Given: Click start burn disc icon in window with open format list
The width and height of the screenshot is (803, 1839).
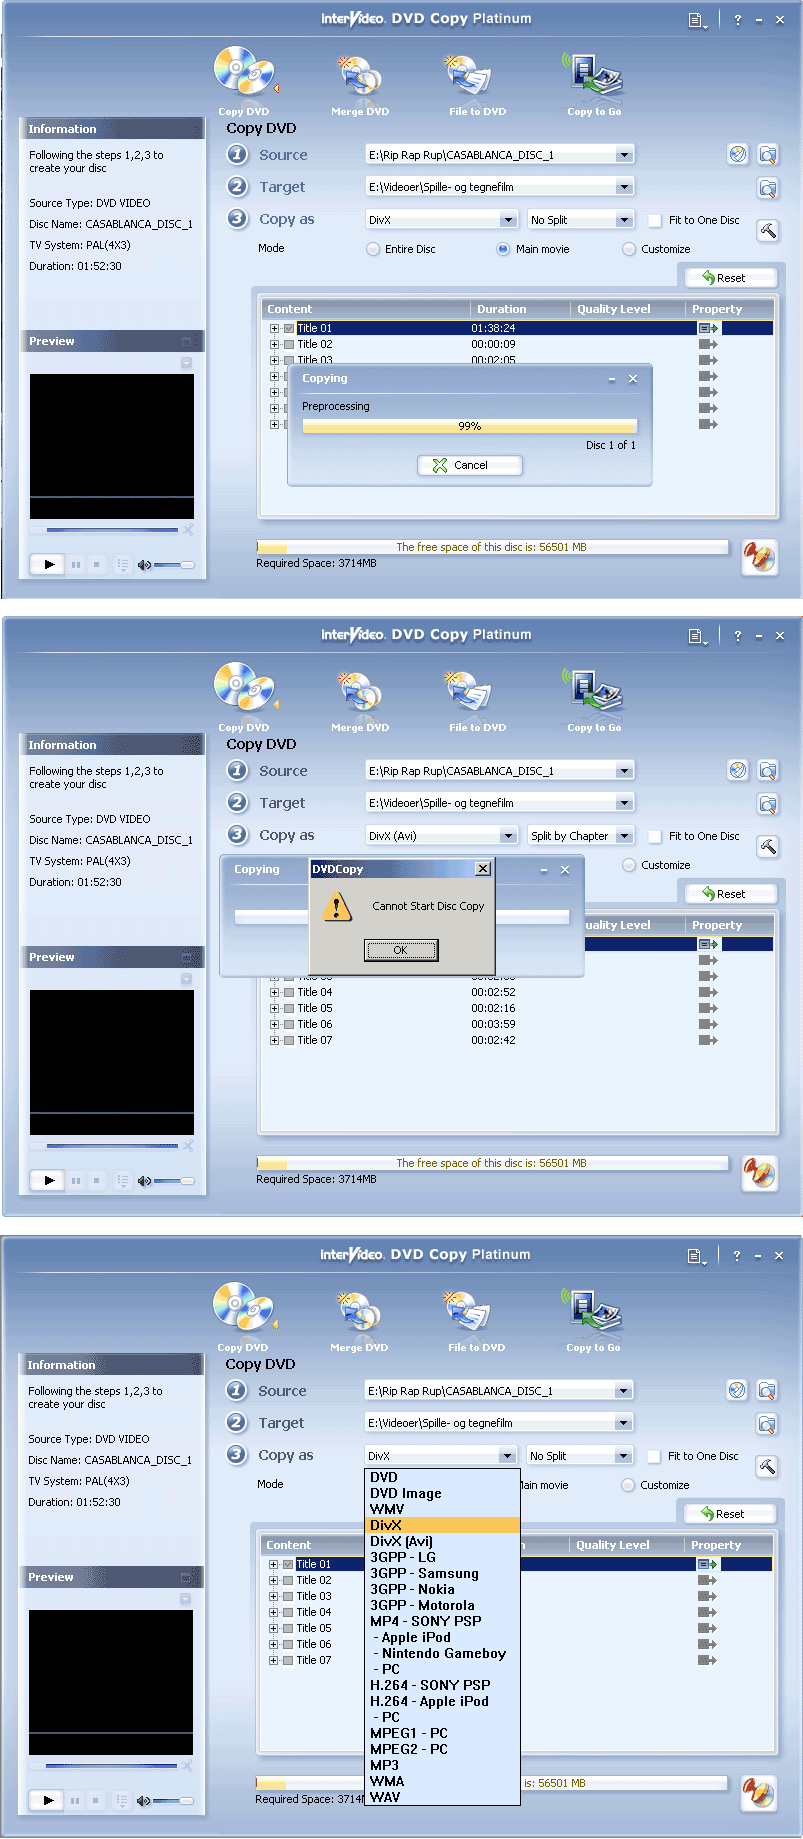Looking at the screenshot, I should point(759,1792).
